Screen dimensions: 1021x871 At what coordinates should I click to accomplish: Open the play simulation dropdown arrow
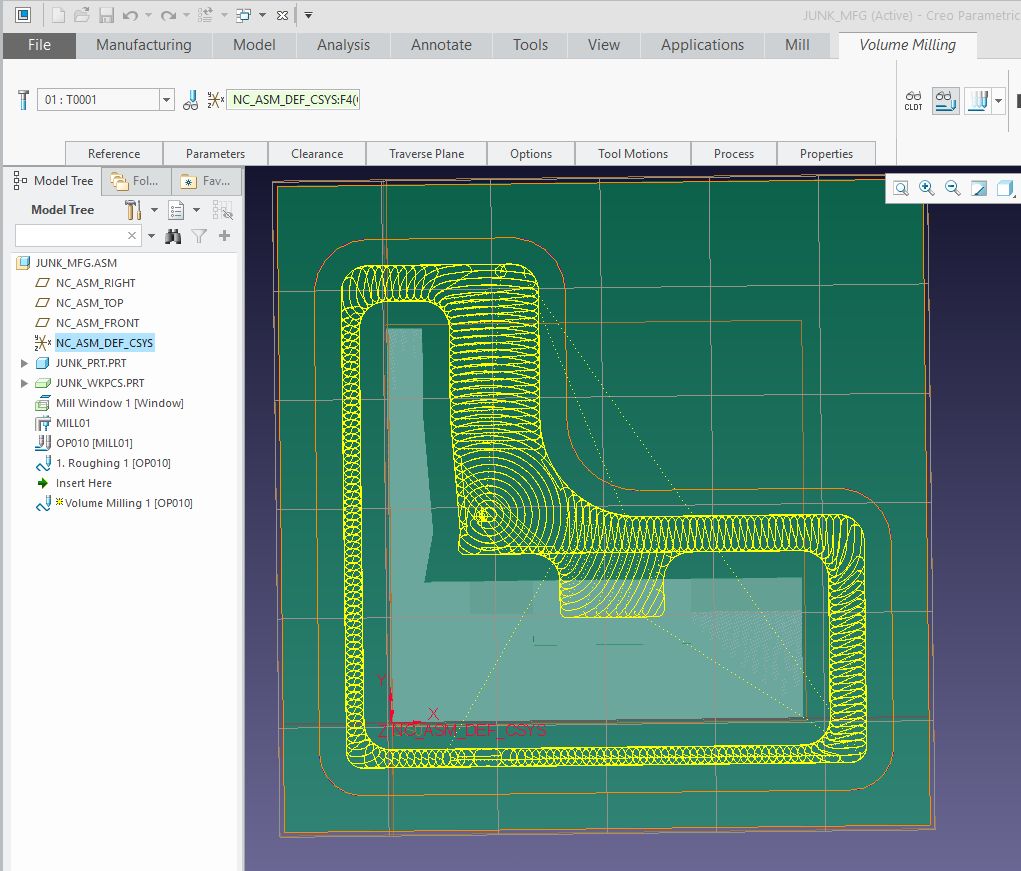tap(1000, 101)
